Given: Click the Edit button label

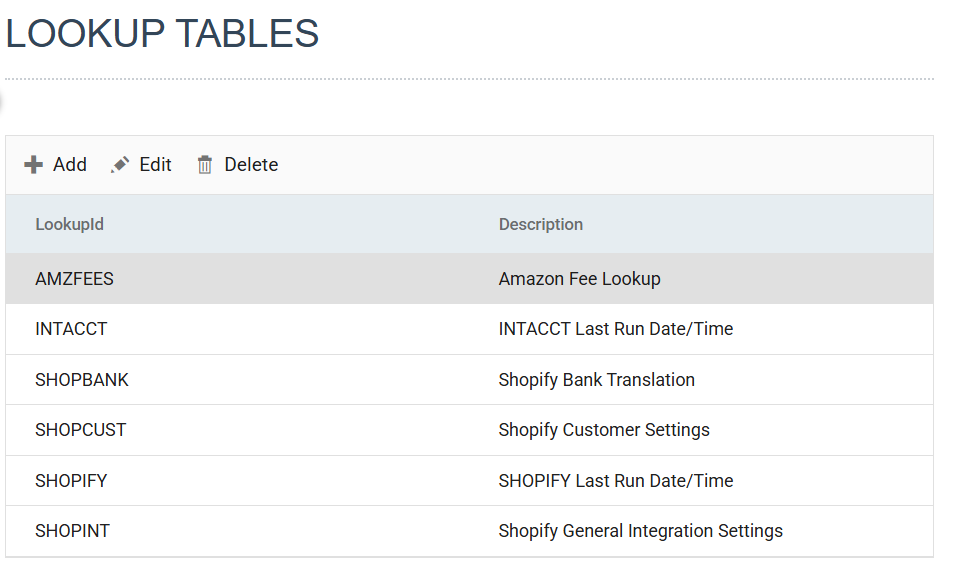Looking at the screenshot, I should point(155,164).
